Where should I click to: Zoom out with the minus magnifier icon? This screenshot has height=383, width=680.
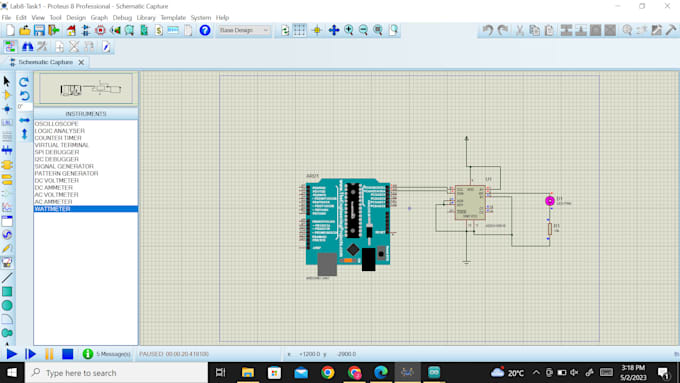(x=363, y=30)
